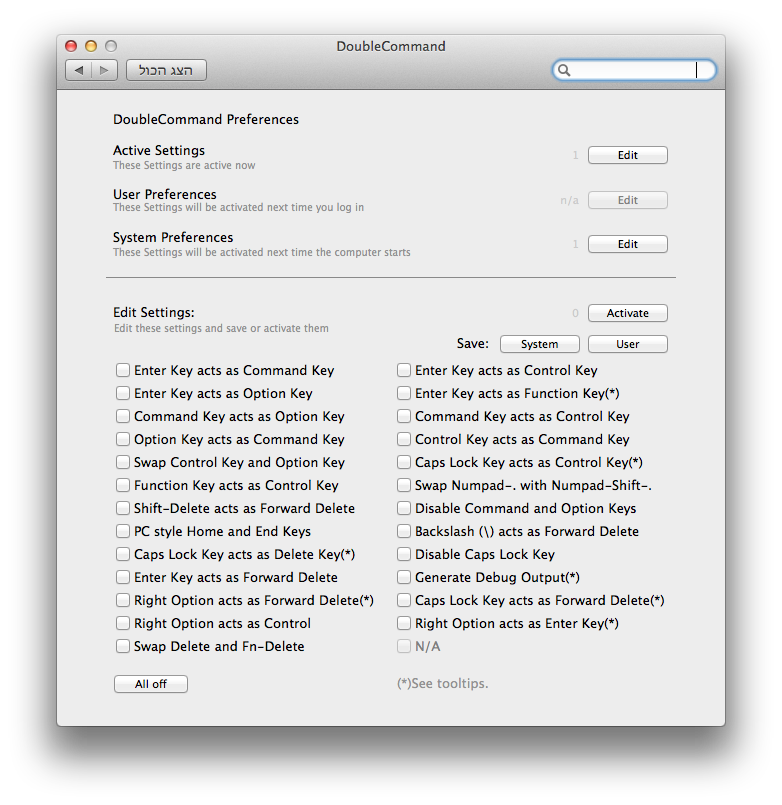Focus the search input field

point(634,70)
